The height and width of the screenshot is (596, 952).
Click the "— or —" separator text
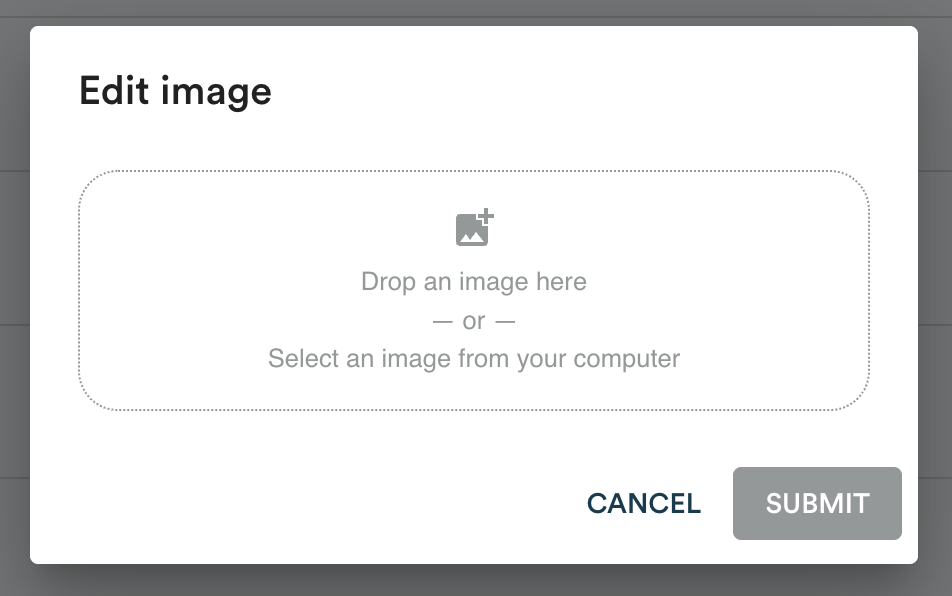474,321
